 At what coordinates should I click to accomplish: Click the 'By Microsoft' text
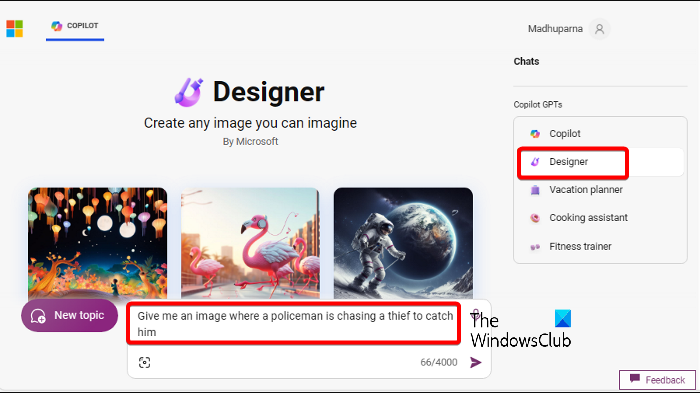250,142
